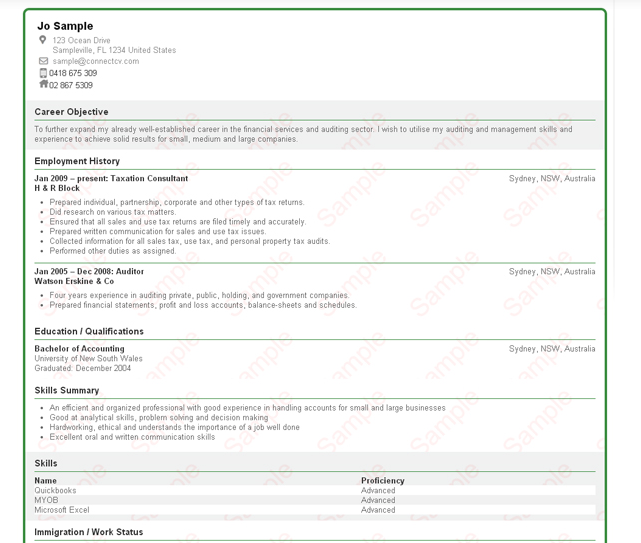
Task: Click the Quickbooks skill row
Action: [x=315, y=491]
